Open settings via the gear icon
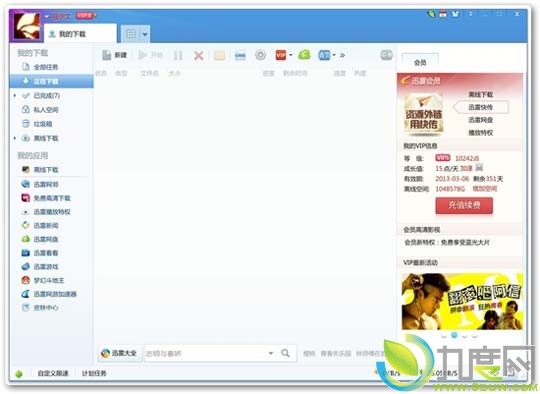The image size is (540, 394). pos(261,55)
